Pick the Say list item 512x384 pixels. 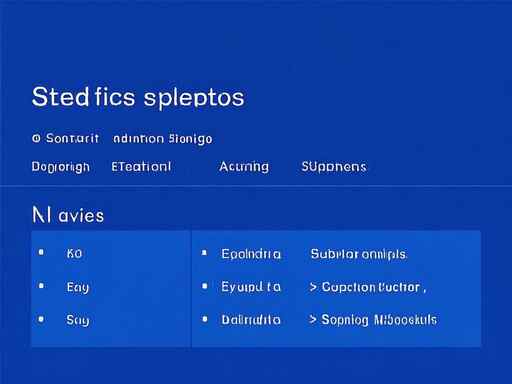pos(78,320)
